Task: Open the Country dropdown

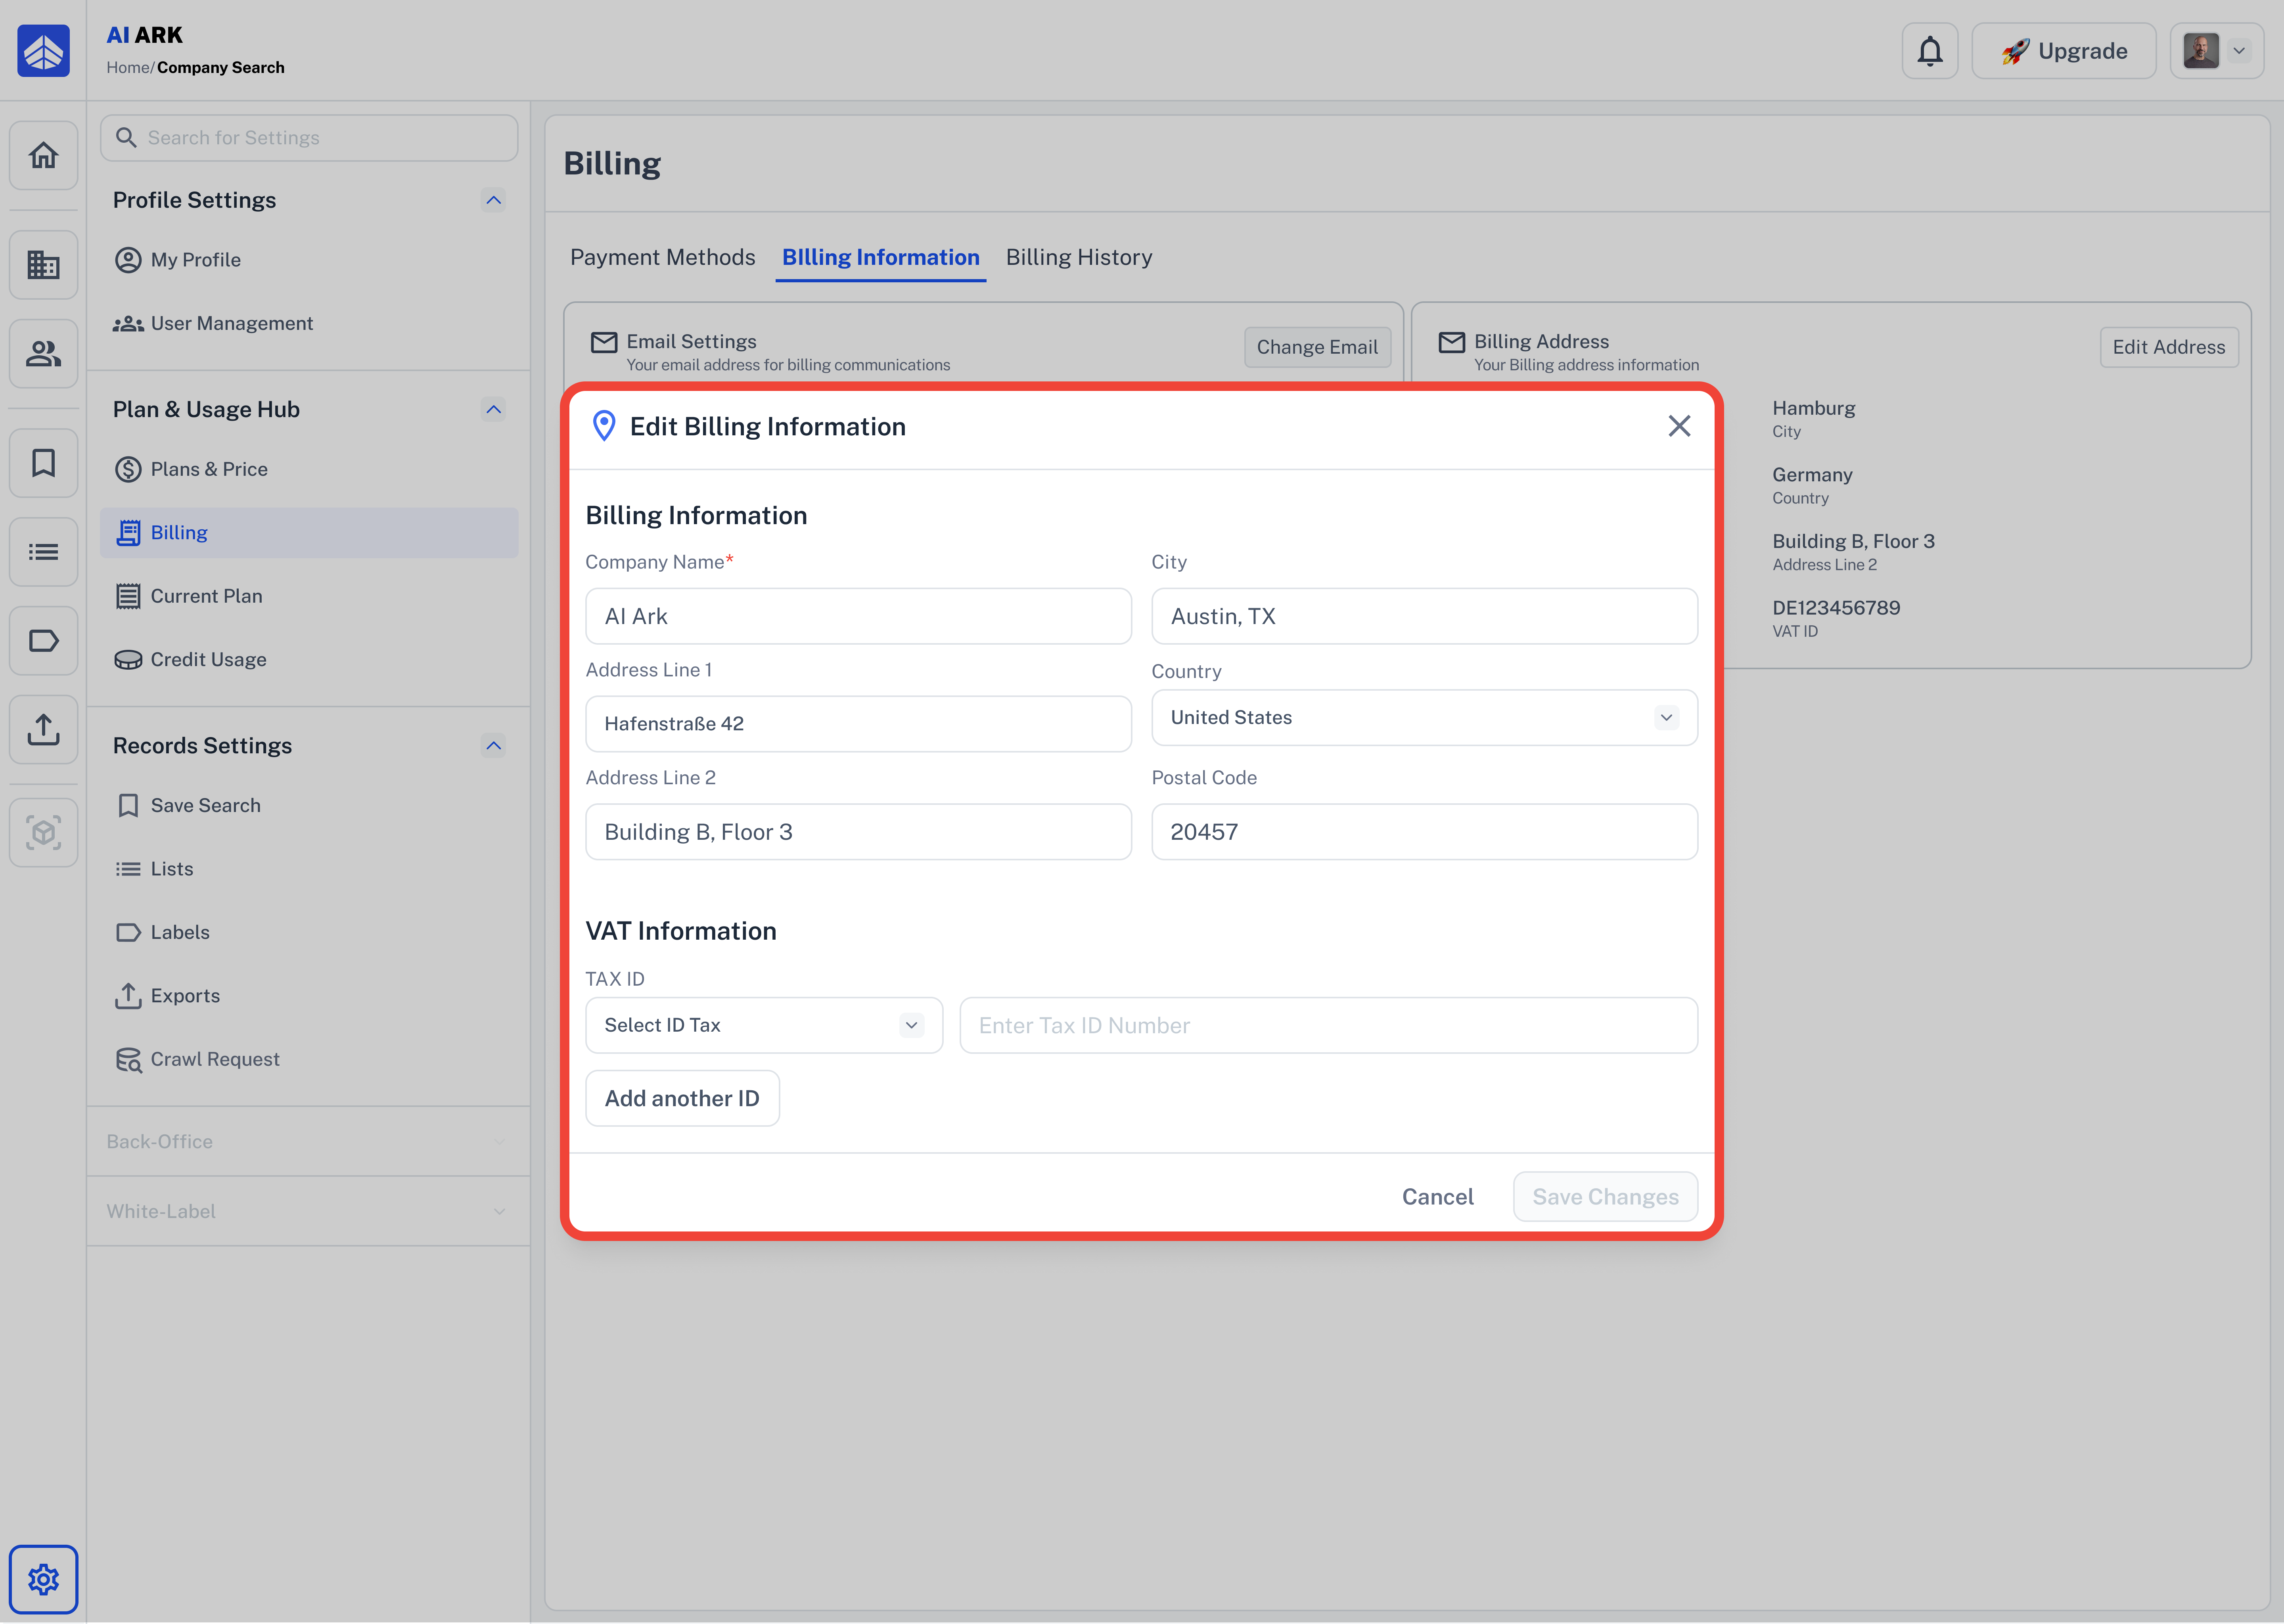Action: pyautogui.click(x=1424, y=717)
